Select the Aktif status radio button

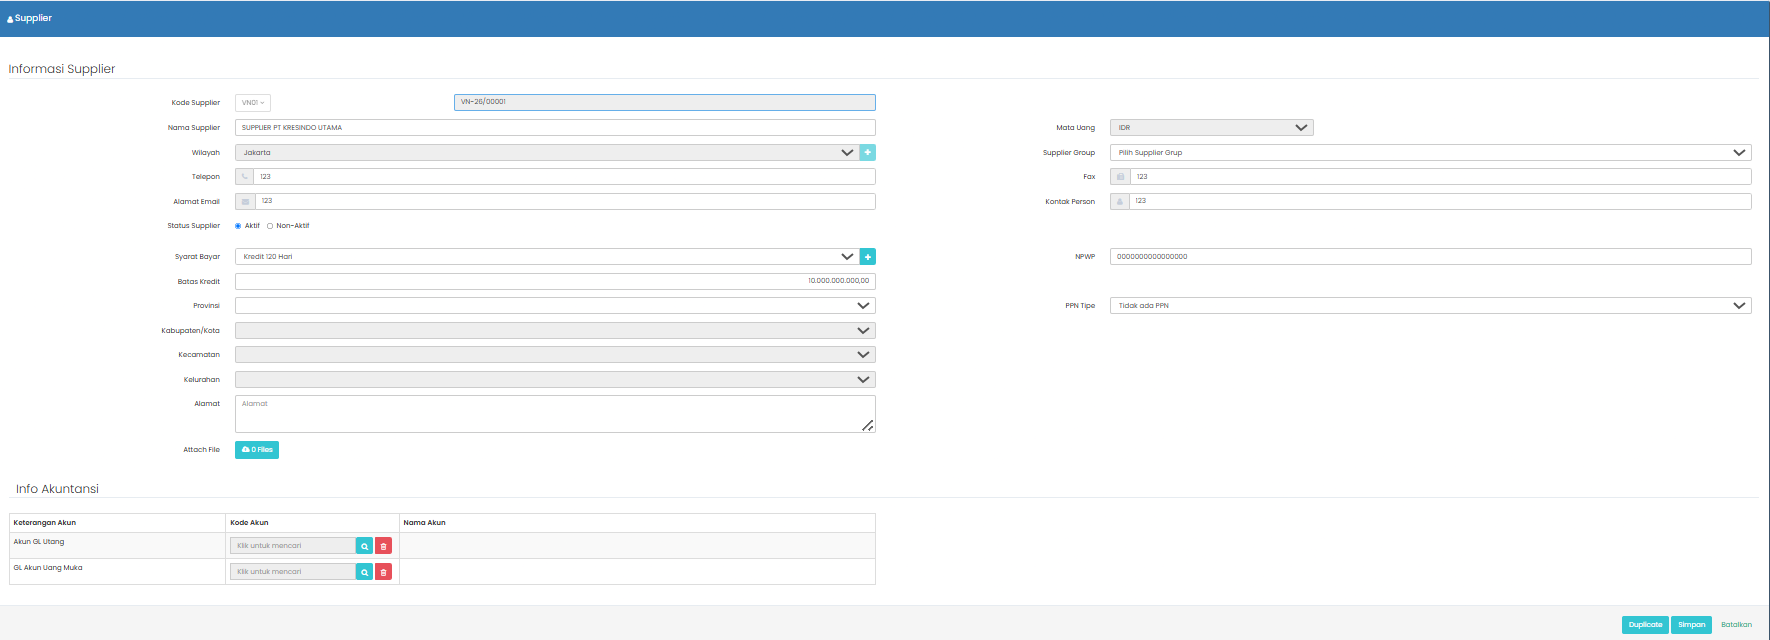coord(238,226)
